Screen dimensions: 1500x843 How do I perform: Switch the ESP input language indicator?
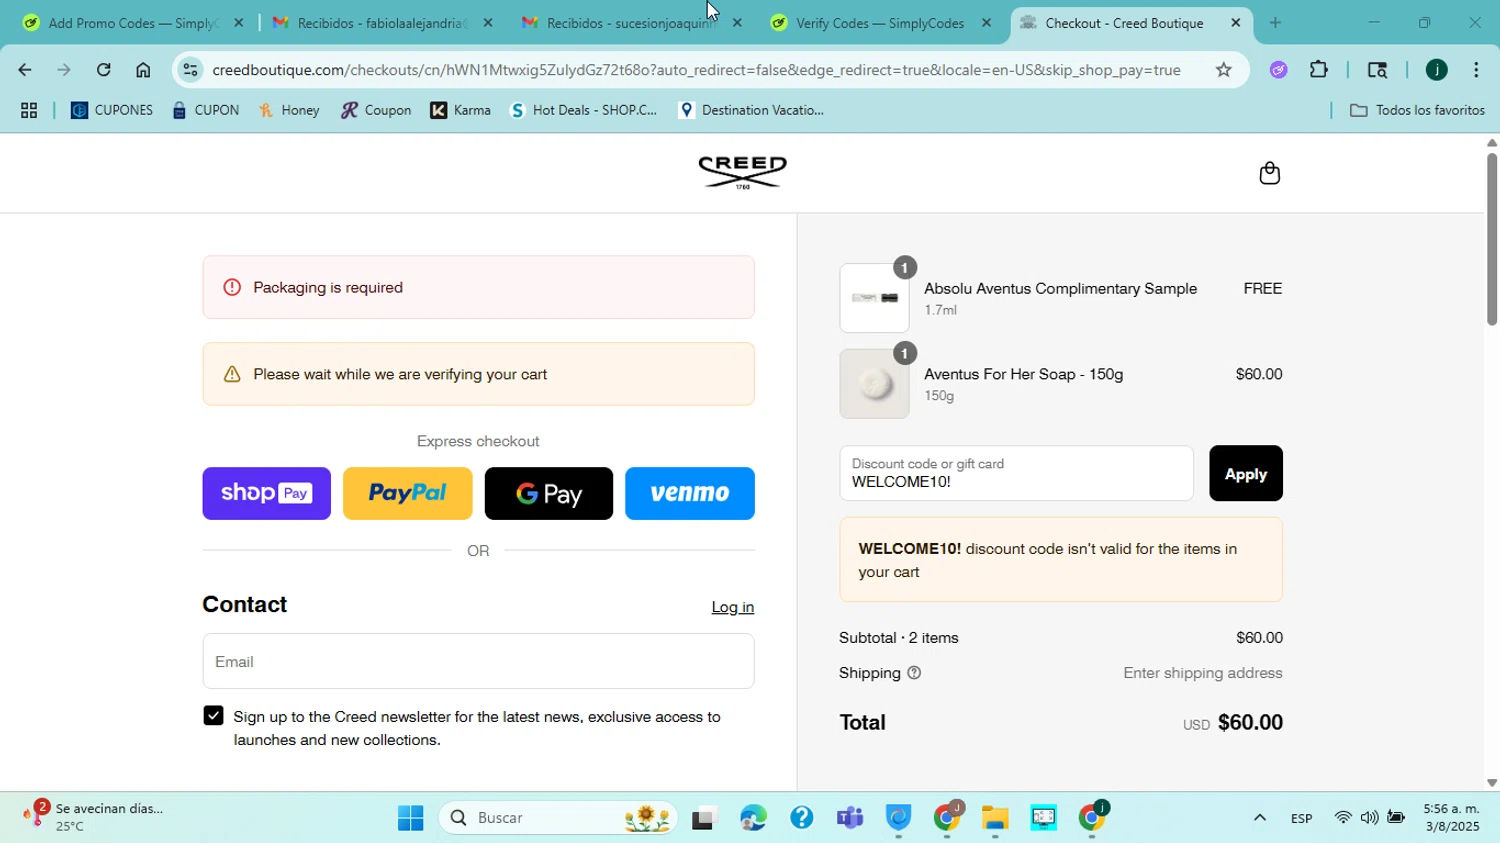pyautogui.click(x=1301, y=818)
